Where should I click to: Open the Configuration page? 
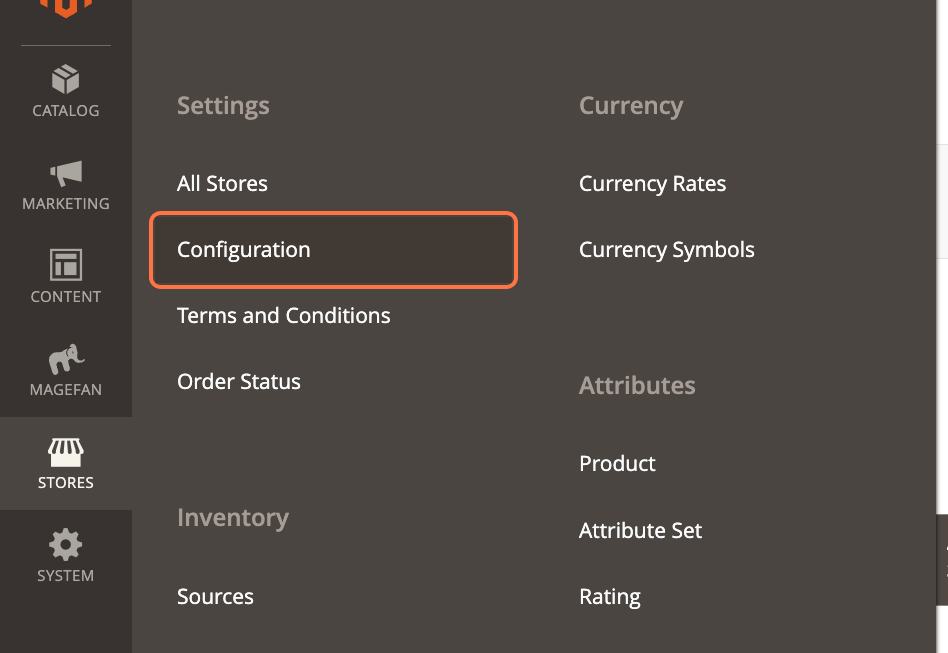click(x=243, y=249)
